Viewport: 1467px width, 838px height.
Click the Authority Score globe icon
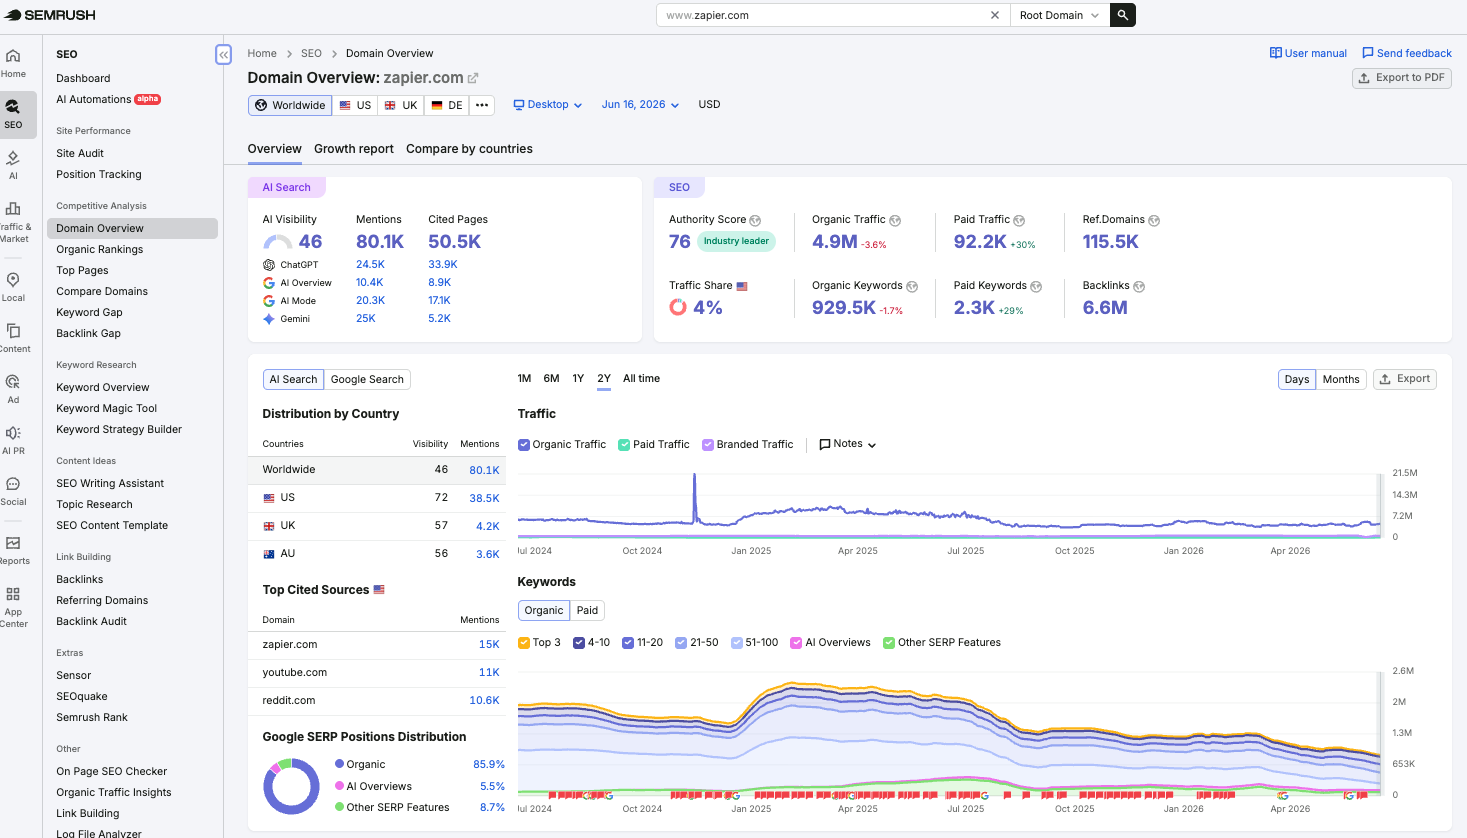755,220
